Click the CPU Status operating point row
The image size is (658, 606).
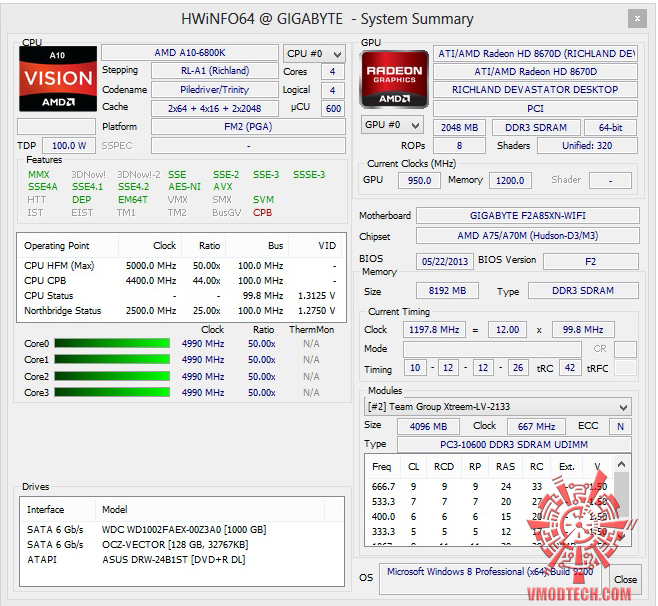tap(181, 295)
